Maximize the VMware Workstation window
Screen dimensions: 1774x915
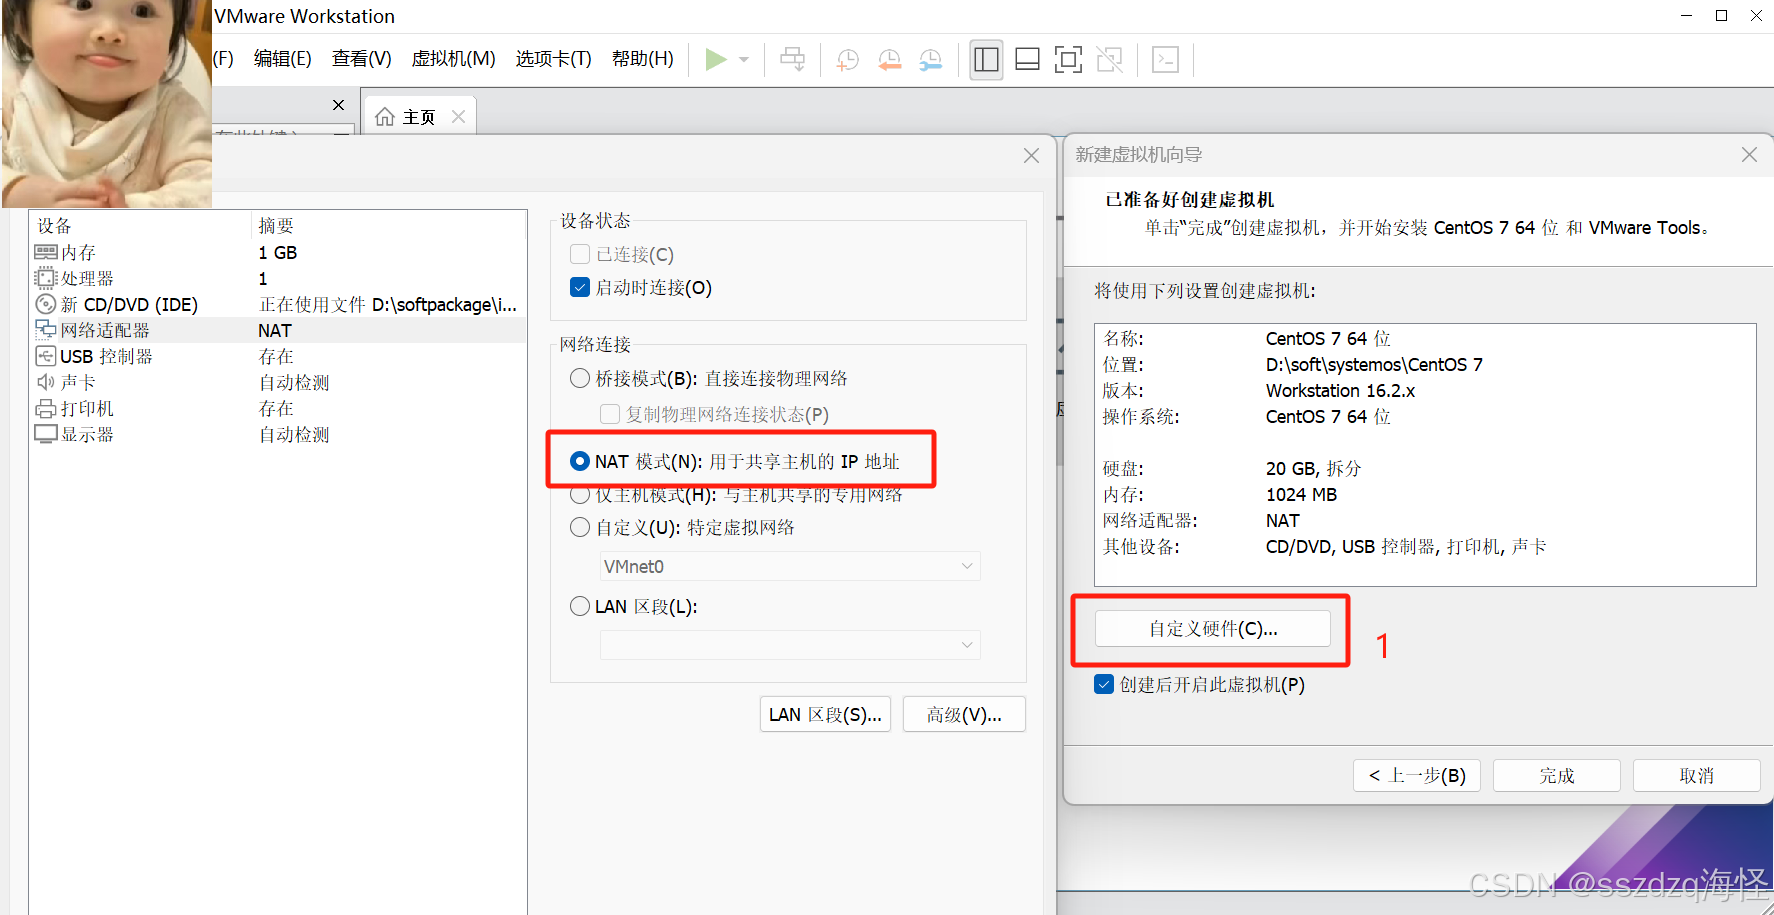(x=1721, y=16)
